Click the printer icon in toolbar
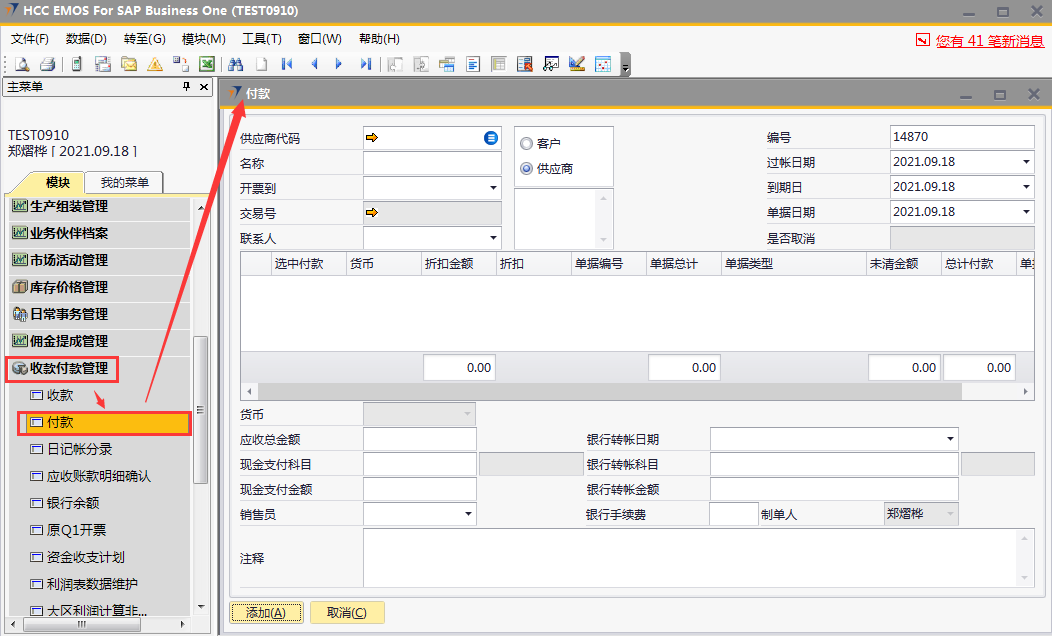The width and height of the screenshot is (1052, 636). [46, 64]
